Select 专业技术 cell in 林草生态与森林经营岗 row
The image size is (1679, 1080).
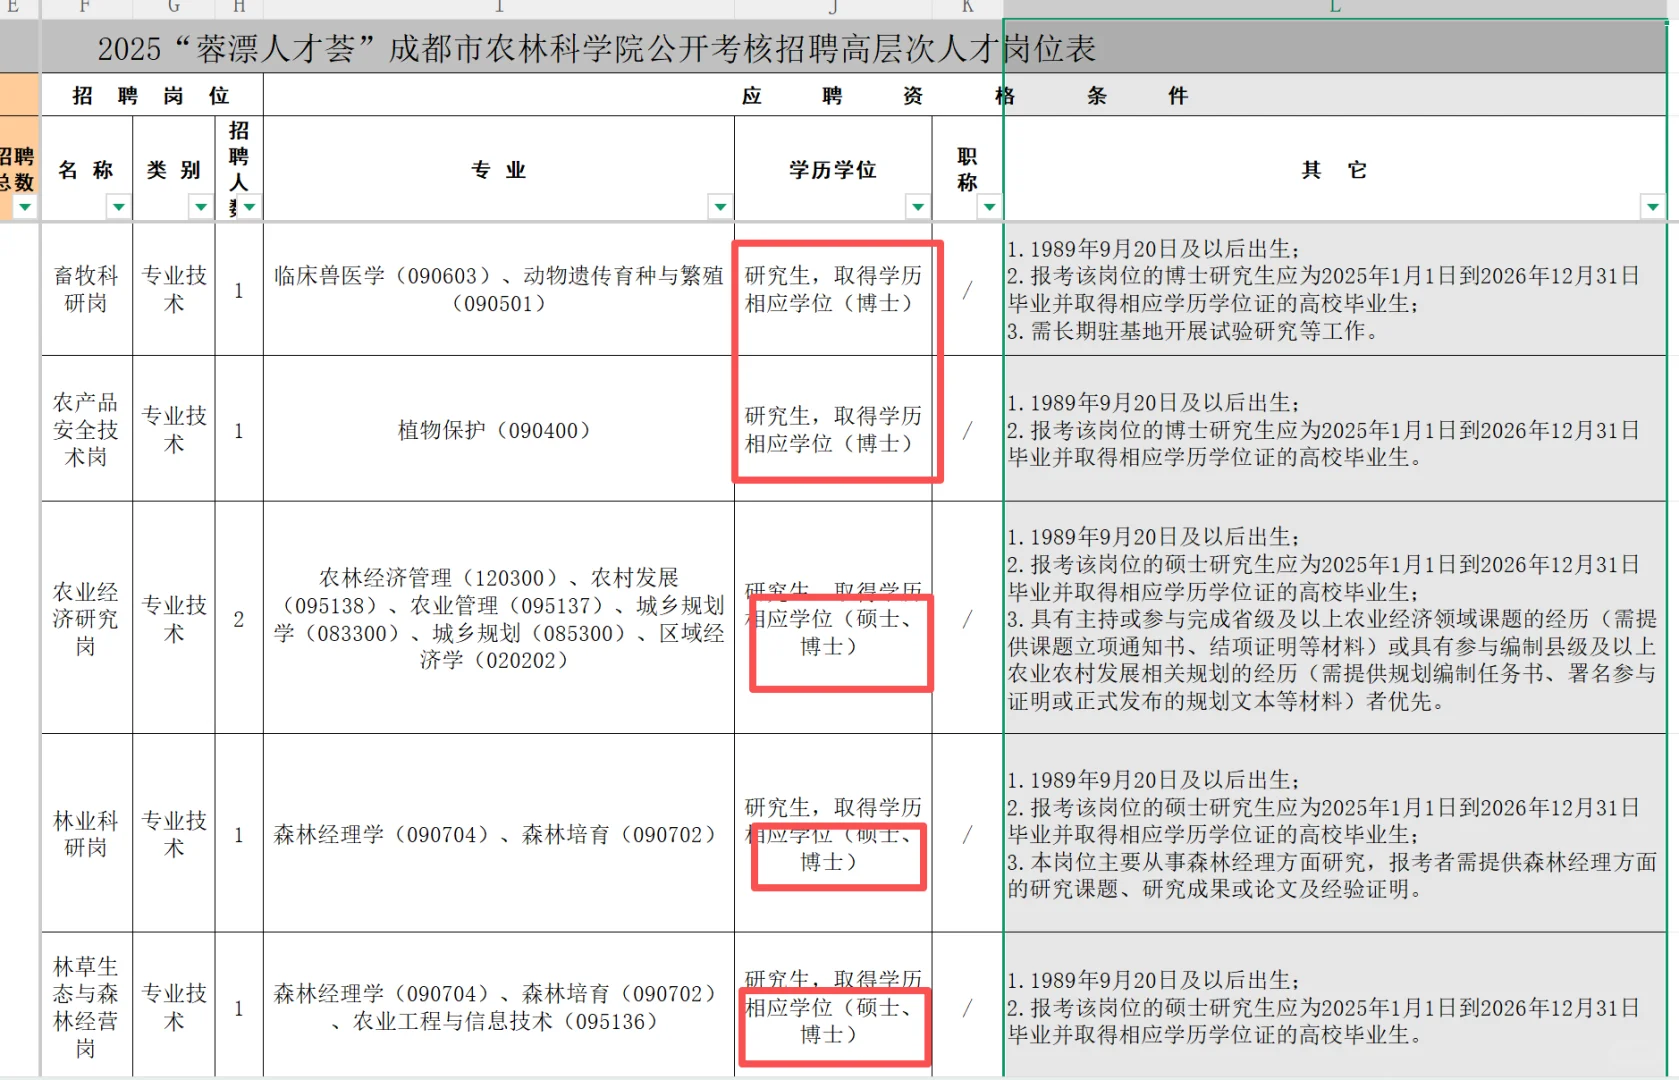tap(174, 1006)
